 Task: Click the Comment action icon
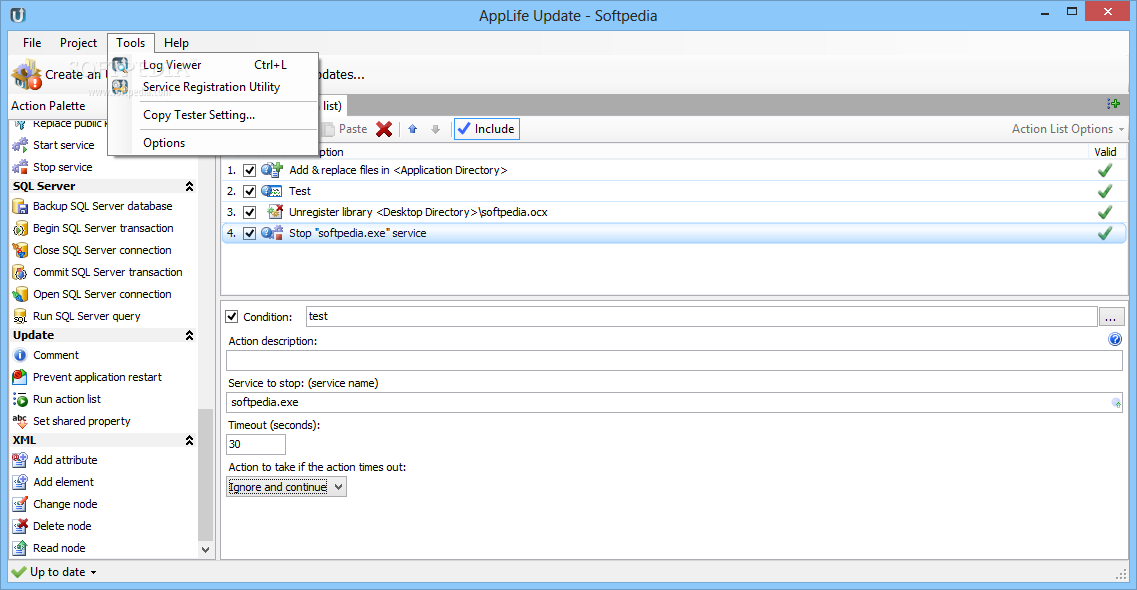coord(20,355)
